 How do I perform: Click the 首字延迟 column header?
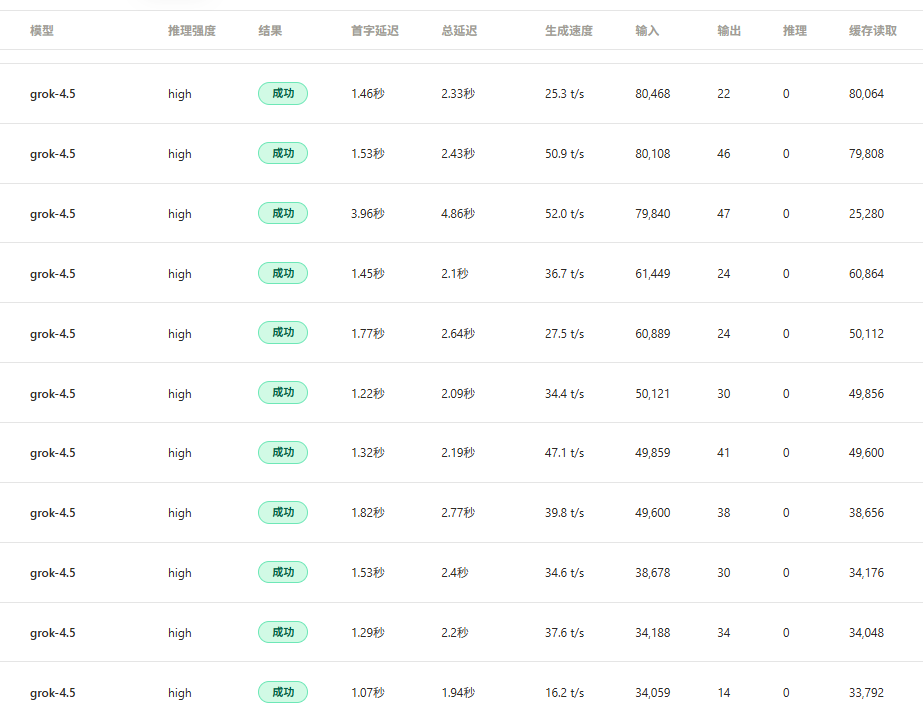(x=375, y=31)
